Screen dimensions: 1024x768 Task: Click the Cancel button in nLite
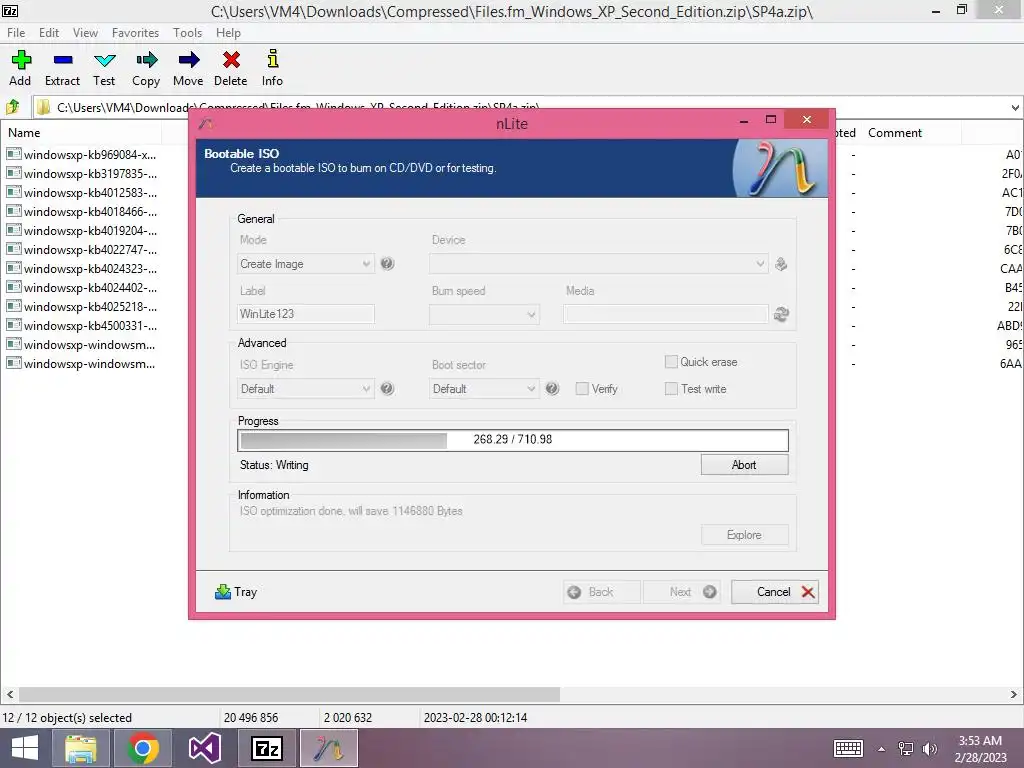pyautogui.click(x=775, y=592)
